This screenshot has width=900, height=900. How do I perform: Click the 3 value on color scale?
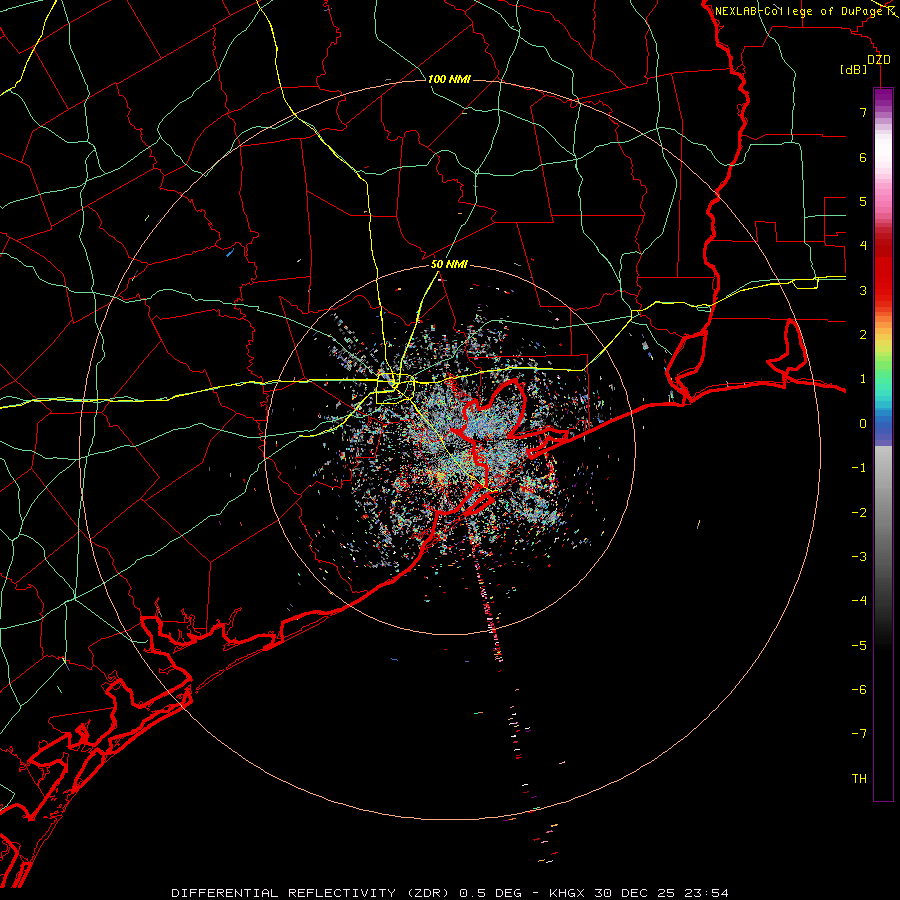point(863,290)
